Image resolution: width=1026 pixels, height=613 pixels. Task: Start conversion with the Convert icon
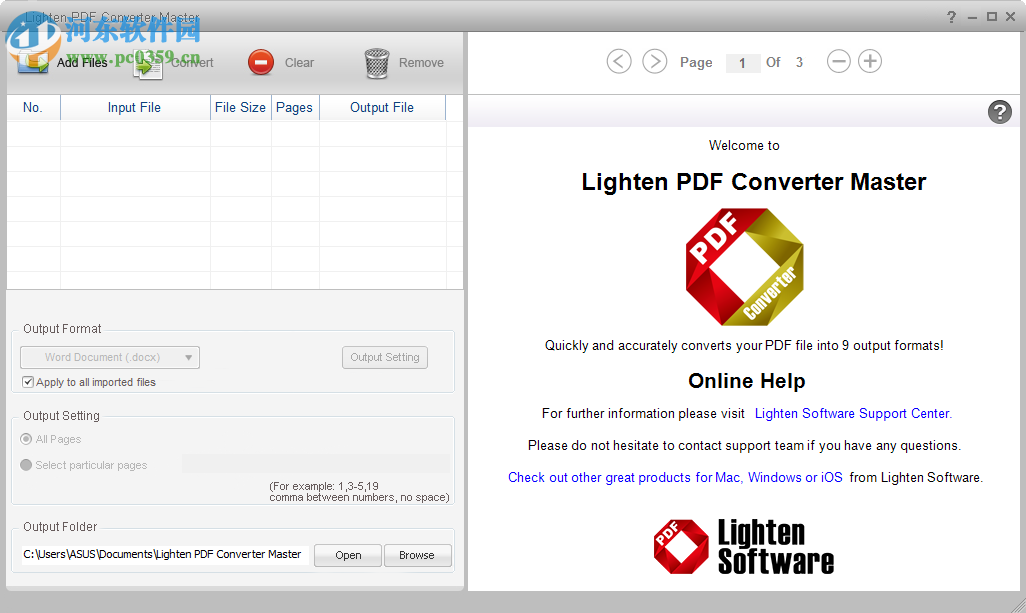click(146, 62)
